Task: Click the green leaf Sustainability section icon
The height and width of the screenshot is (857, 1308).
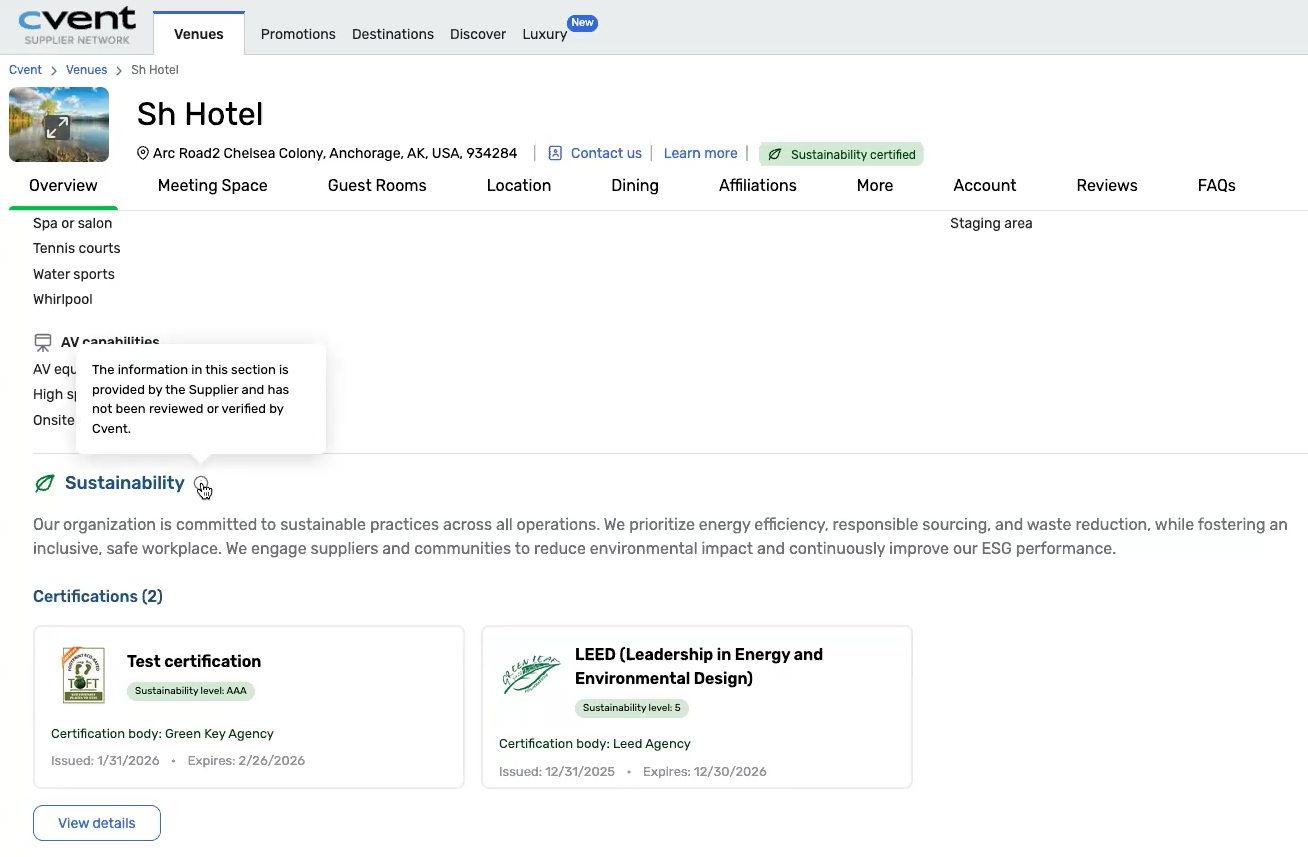Action: (x=44, y=484)
